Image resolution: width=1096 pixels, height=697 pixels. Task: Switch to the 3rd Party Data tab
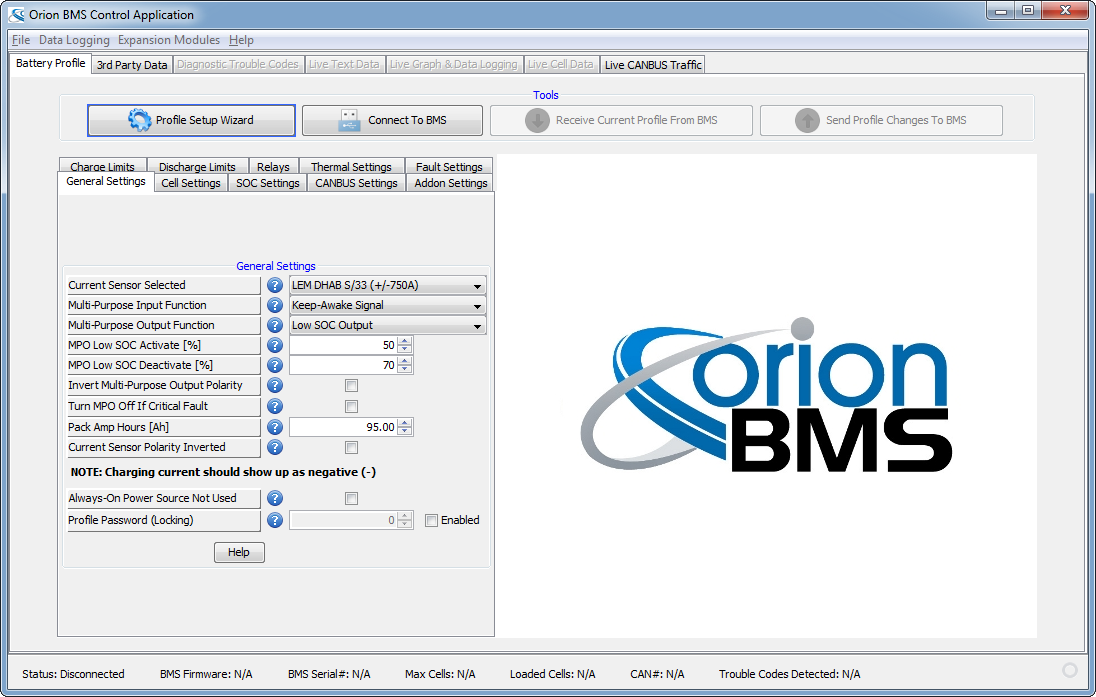[132, 65]
